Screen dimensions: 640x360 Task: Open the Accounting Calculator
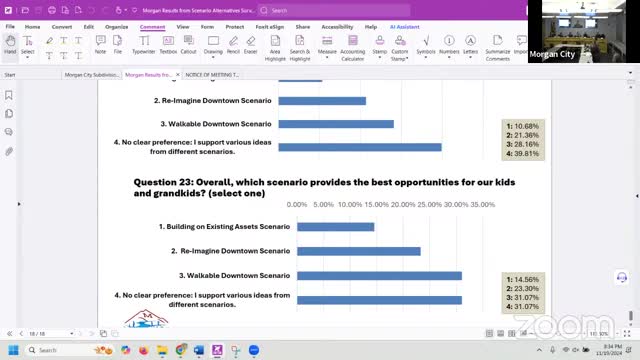click(353, 48)
